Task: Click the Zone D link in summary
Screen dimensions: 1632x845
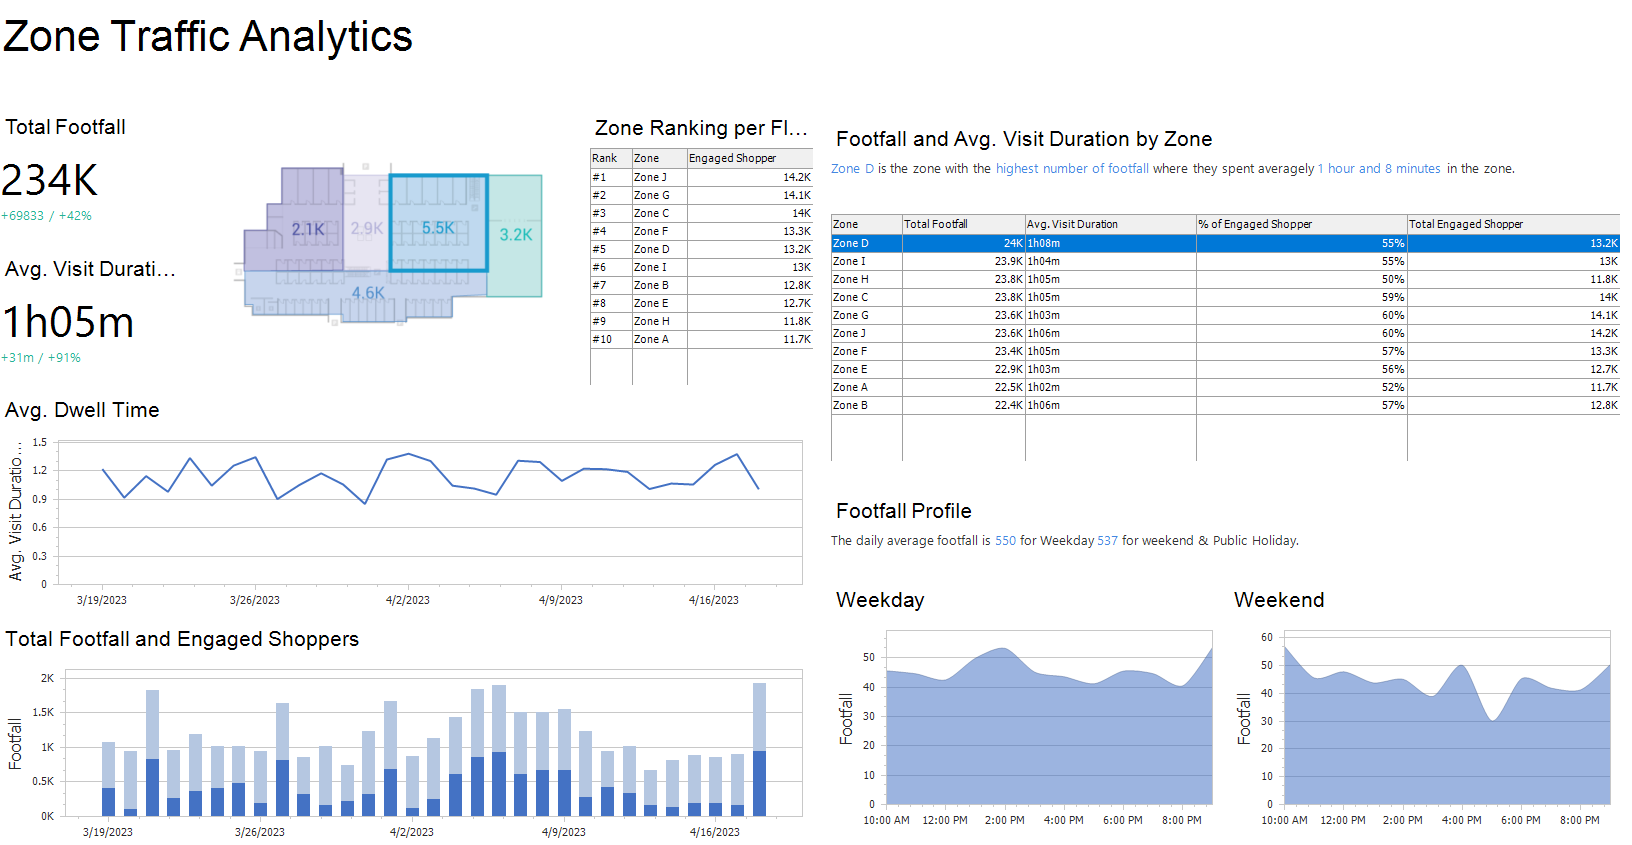Action: tap(852, 169)
